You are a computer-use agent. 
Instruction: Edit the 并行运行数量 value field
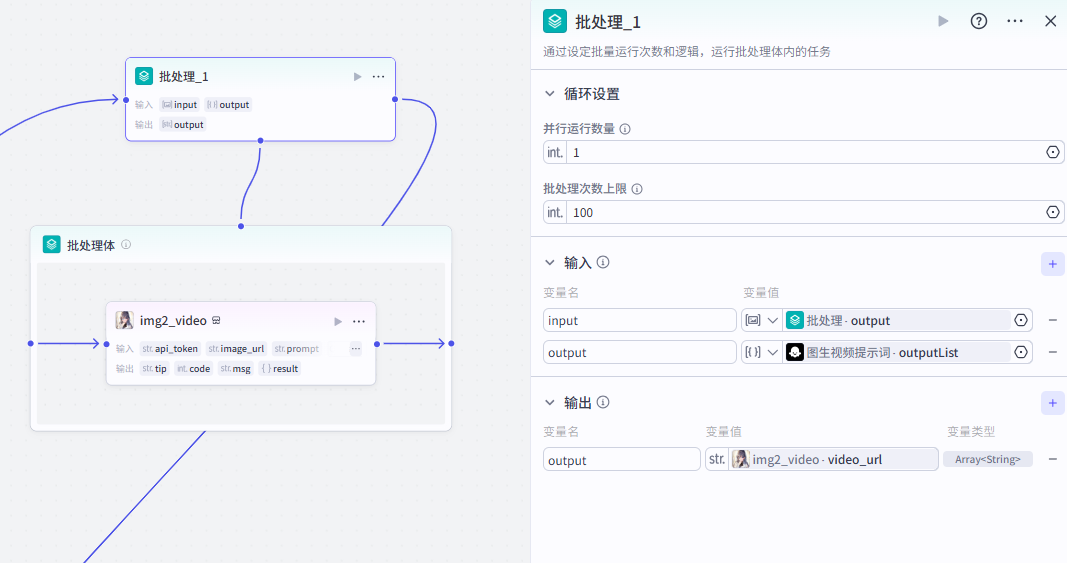coord(804,152)
